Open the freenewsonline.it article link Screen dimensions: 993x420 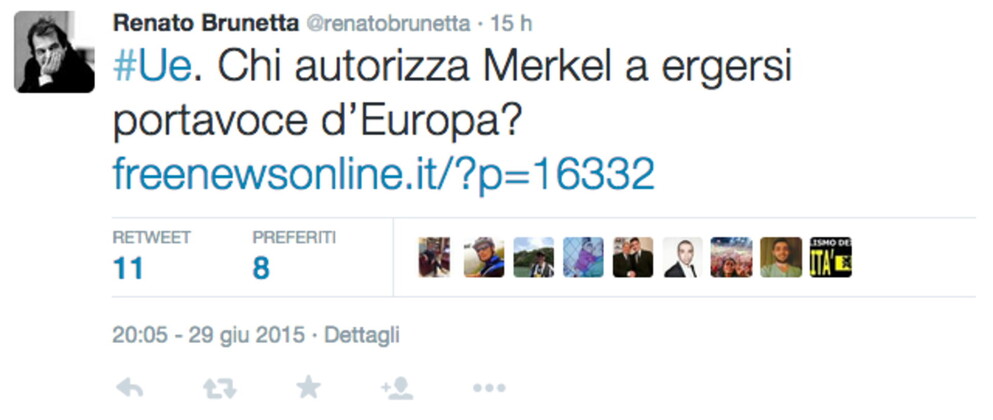pos(383,174)
